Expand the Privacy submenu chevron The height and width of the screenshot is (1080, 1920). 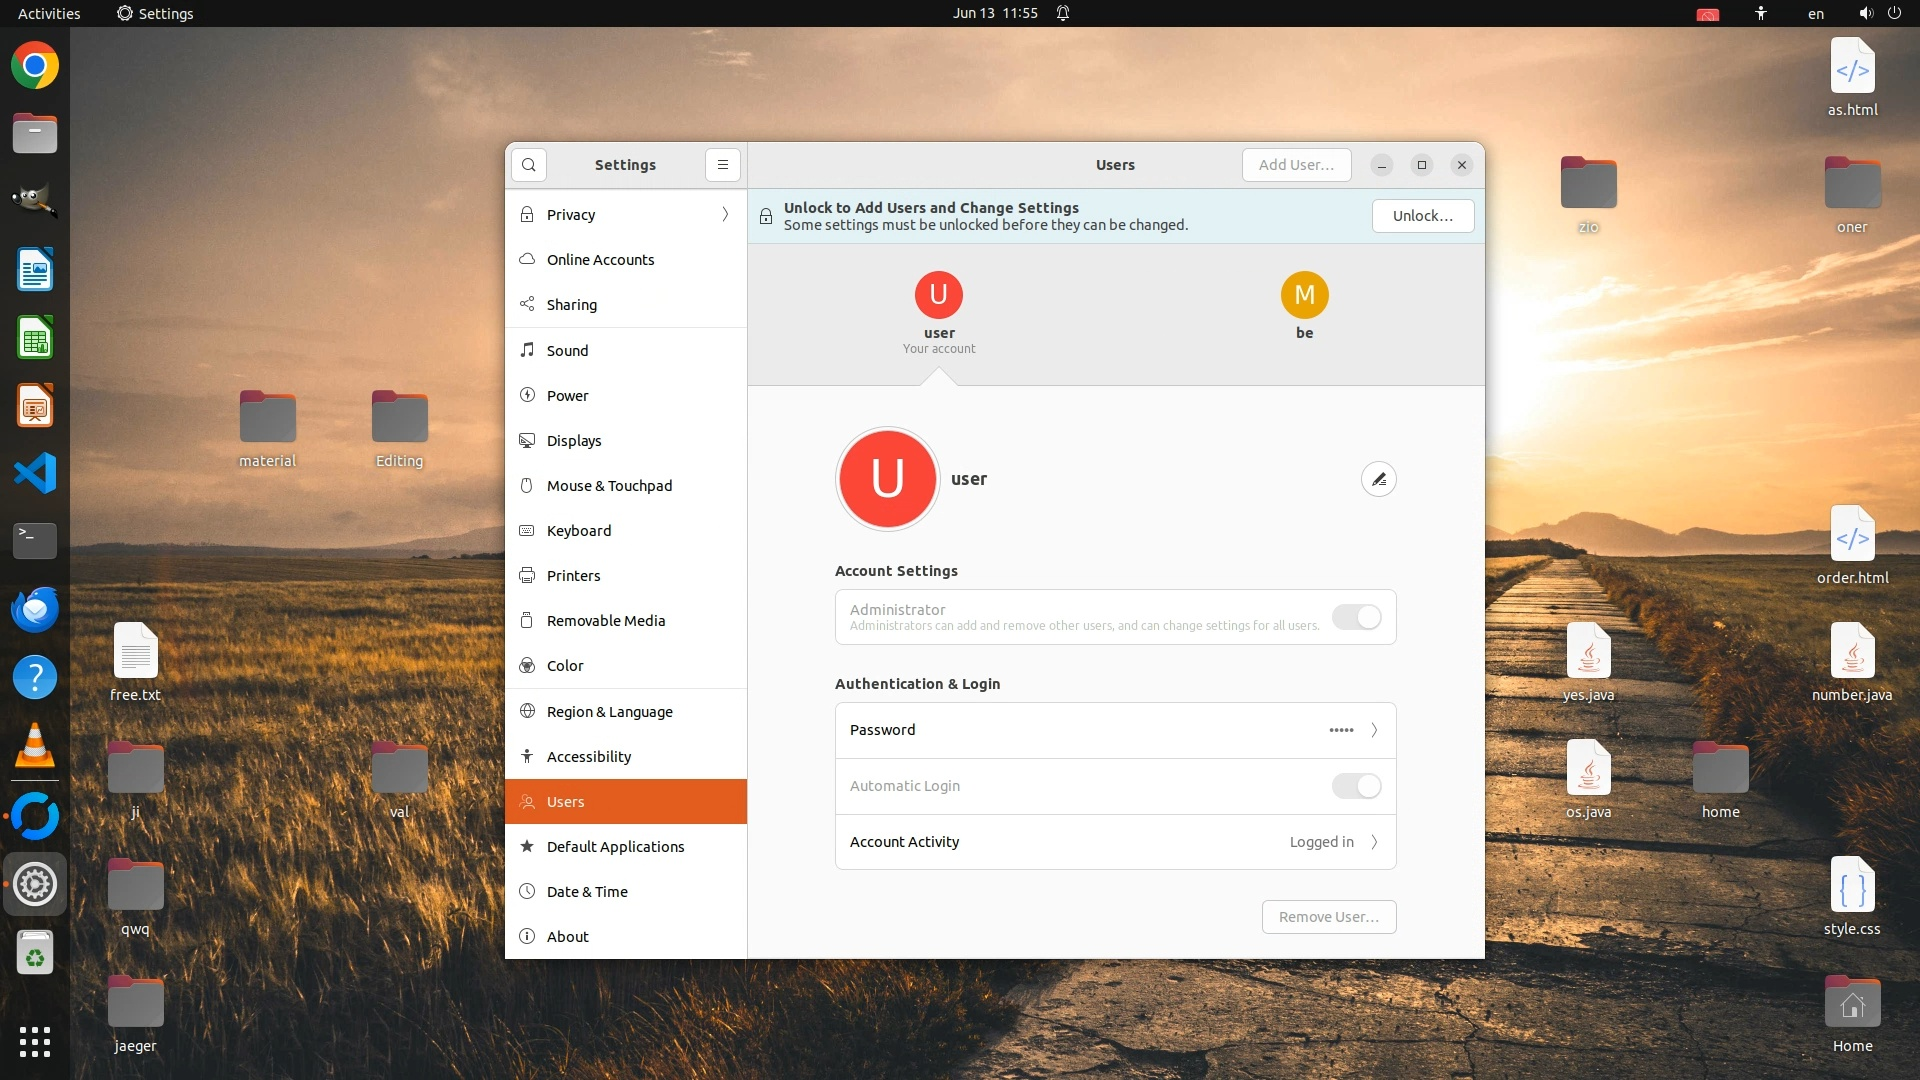(x=725, y=215)
